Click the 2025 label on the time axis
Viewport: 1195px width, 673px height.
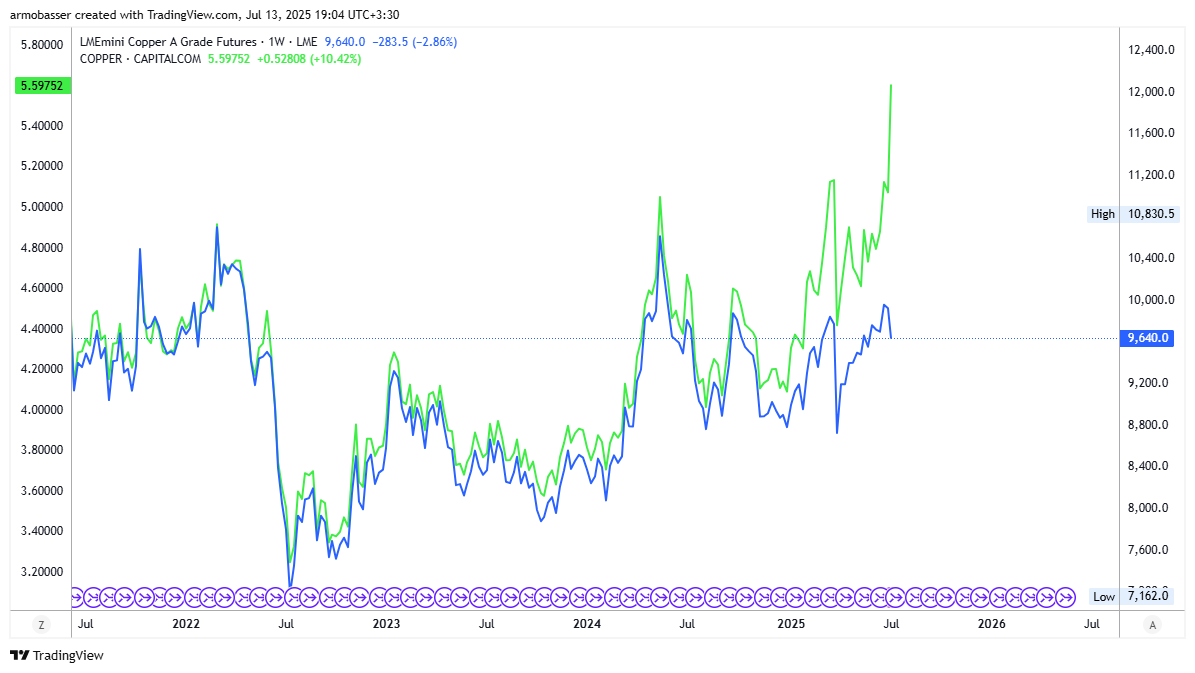coord(791,625)
